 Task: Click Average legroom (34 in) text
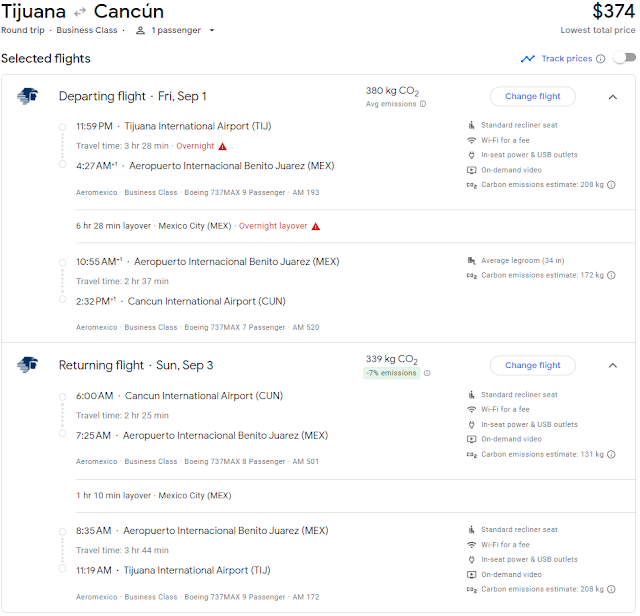click(525, 261)
